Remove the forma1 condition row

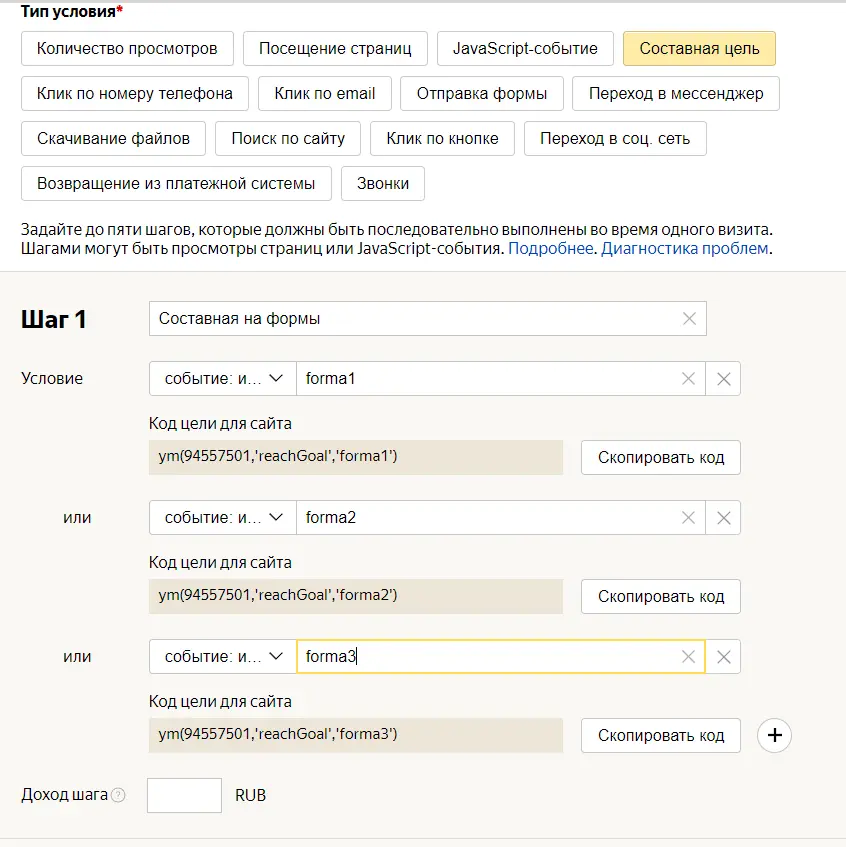tap(723, 379)
